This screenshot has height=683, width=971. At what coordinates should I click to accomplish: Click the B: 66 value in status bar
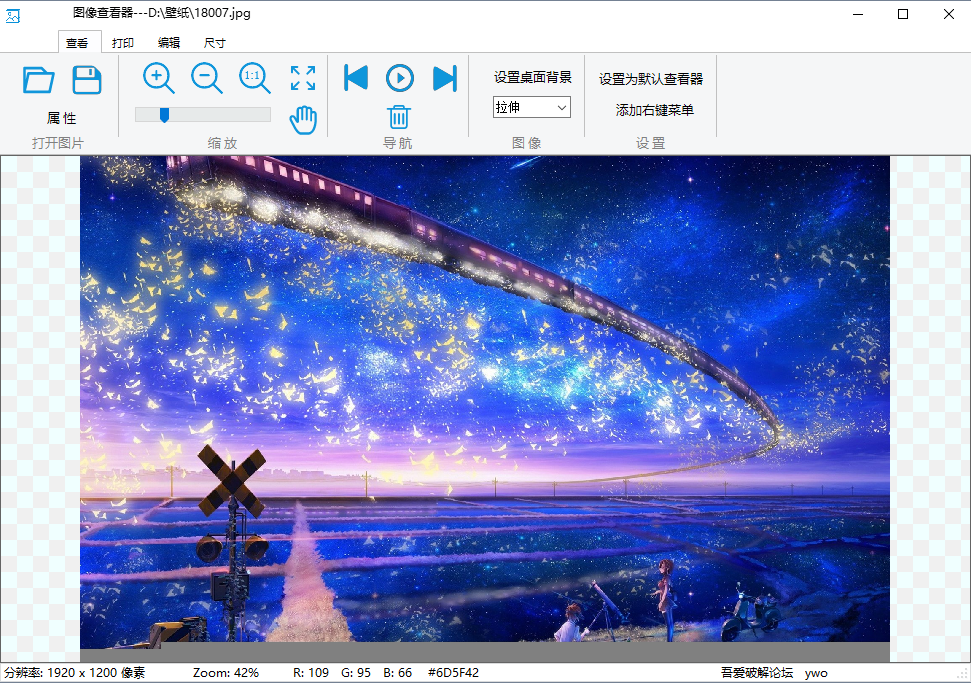[x=398, y=672]
